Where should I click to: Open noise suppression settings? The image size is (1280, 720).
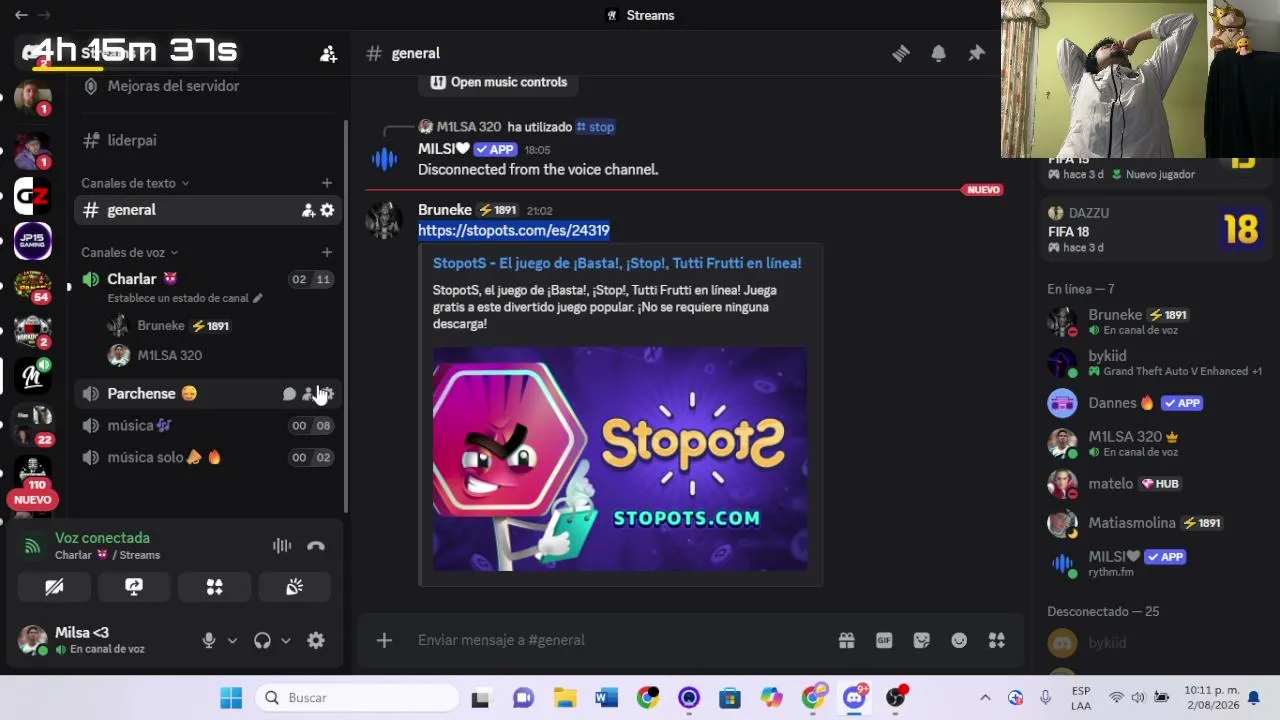(282, 546)
